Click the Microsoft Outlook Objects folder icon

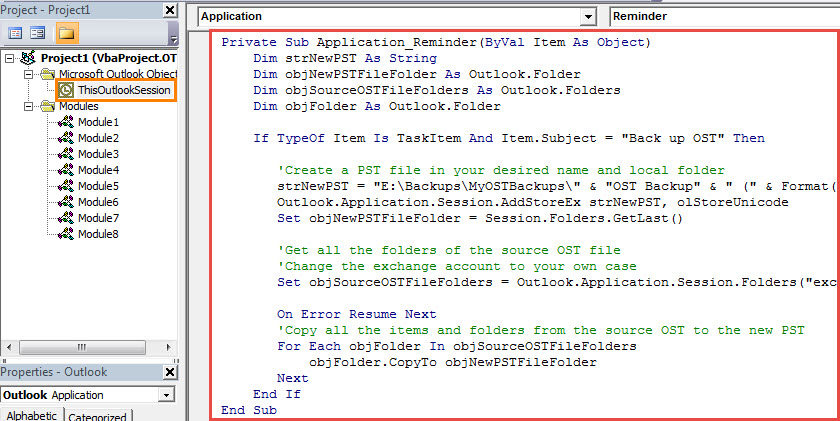point(48,74)
